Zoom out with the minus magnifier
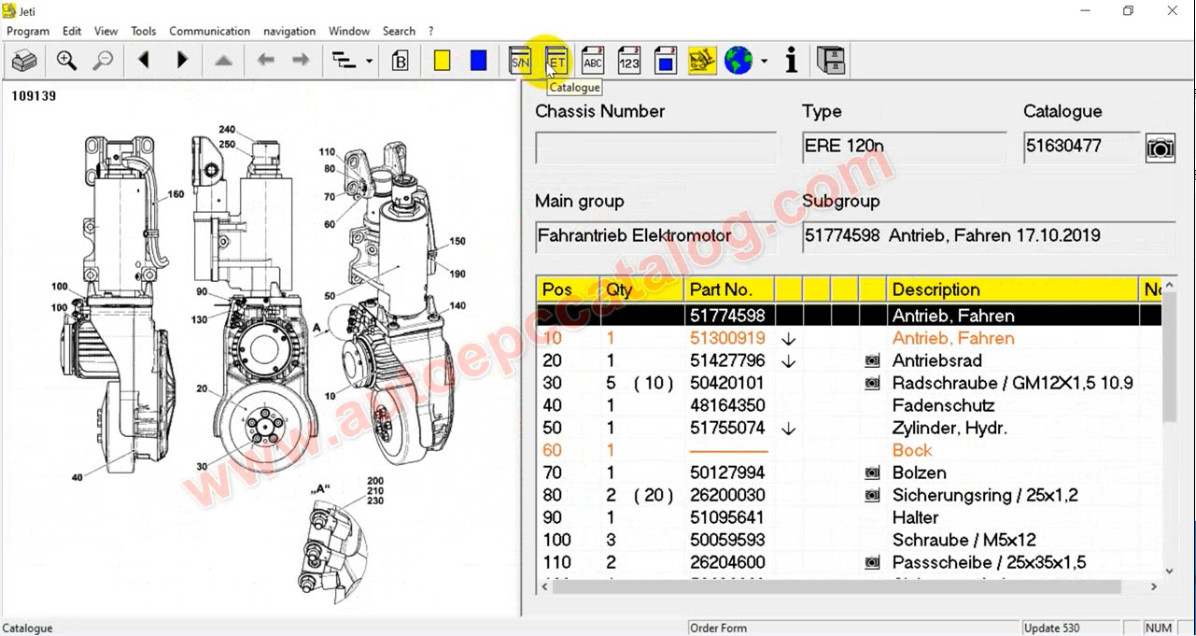The height and width of the screenshot is (636, 1196). pos(103,60)
